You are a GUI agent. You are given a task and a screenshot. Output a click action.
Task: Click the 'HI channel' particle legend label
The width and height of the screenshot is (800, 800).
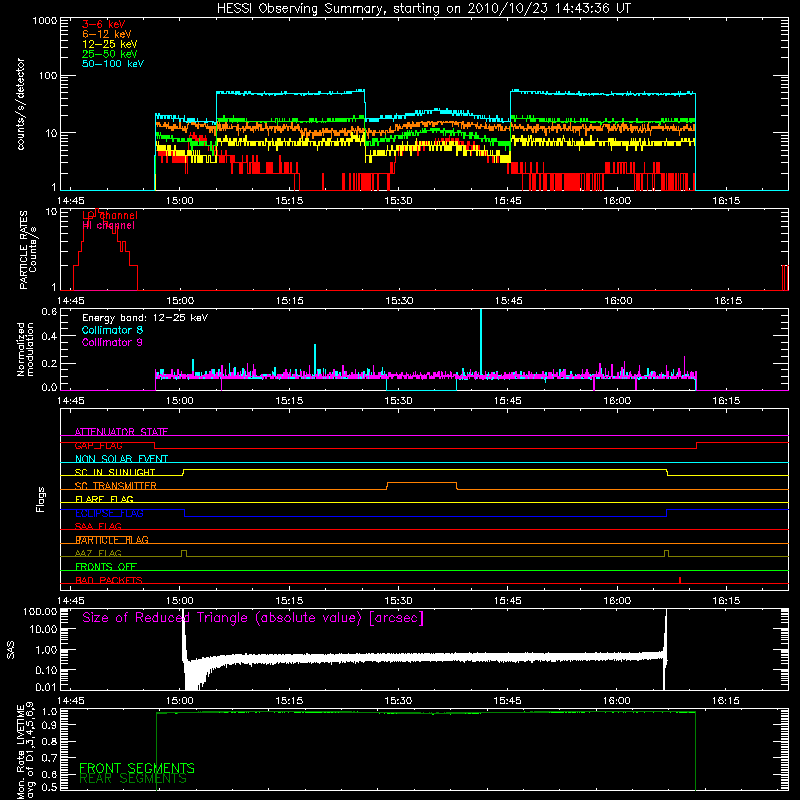[108, 225]
